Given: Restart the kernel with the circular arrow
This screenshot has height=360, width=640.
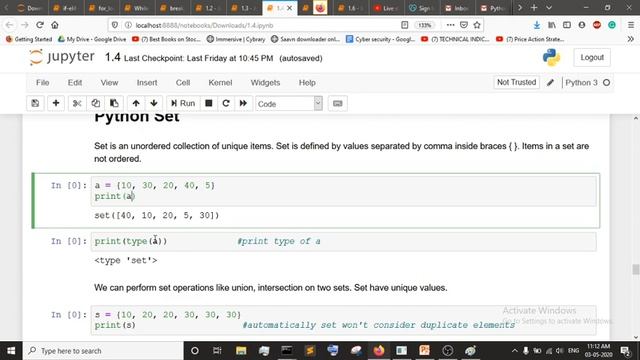Looking at the screenshot, I should click(226, 103).
